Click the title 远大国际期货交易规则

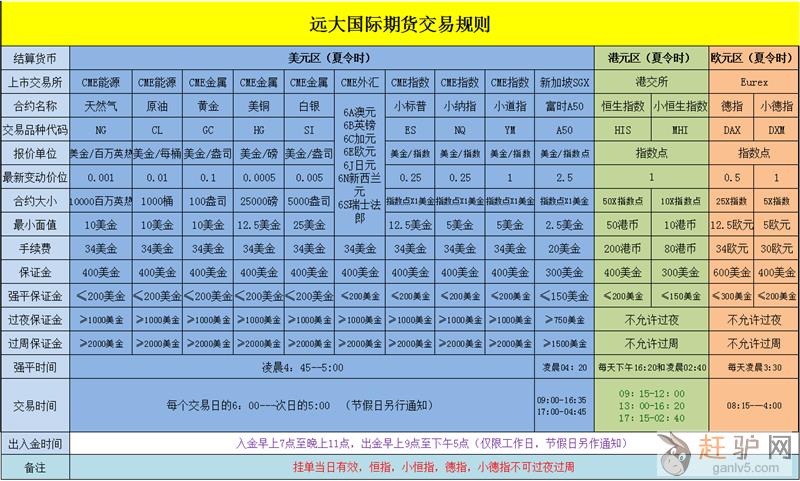tap(400, 22)
